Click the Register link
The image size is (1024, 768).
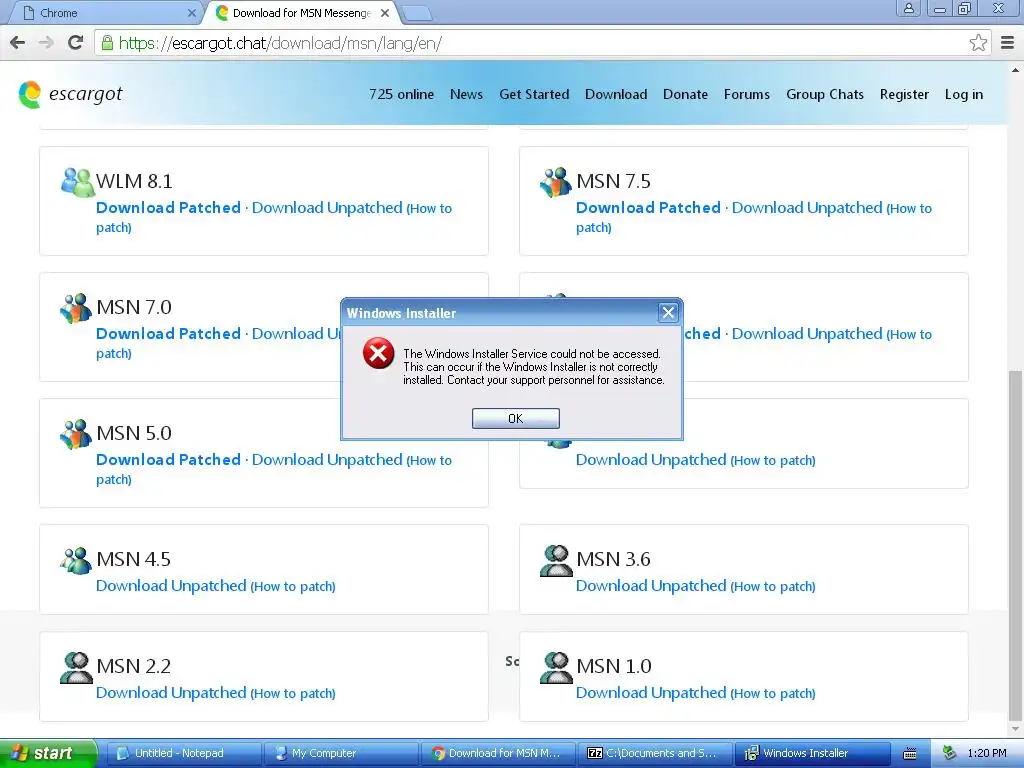904,95
